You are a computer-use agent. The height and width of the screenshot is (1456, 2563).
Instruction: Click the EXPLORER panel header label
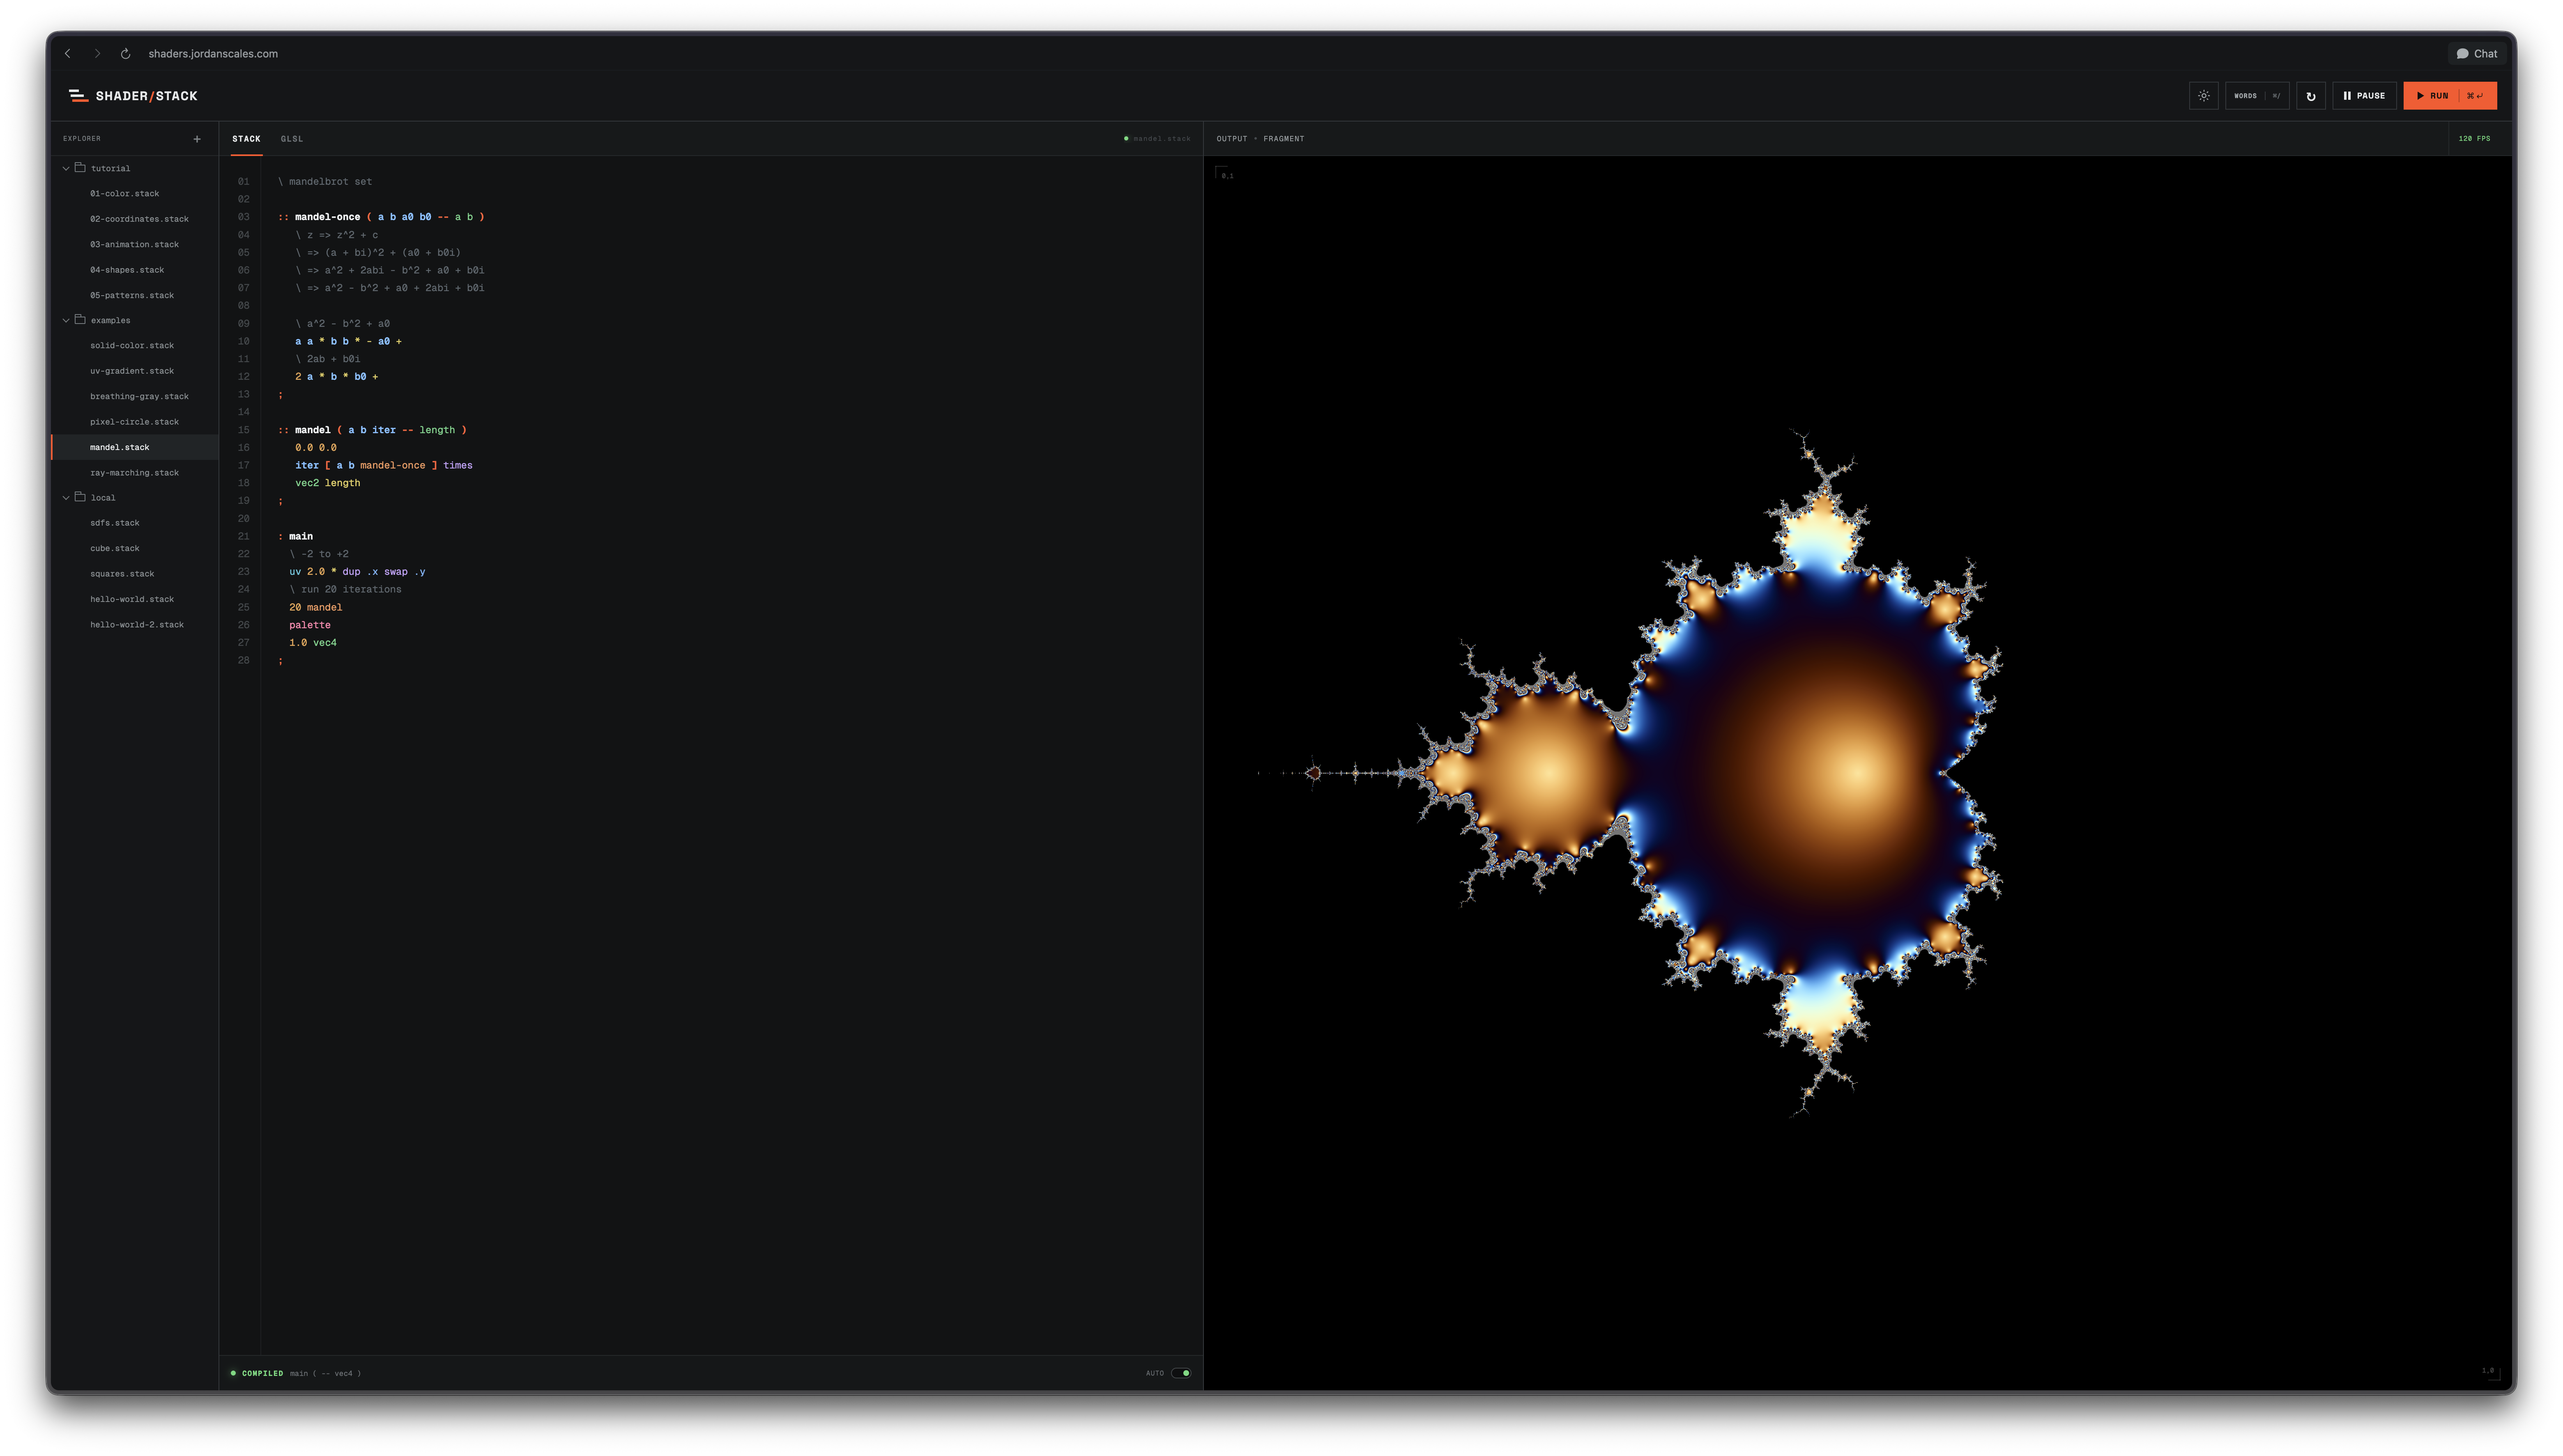(82, 139)
